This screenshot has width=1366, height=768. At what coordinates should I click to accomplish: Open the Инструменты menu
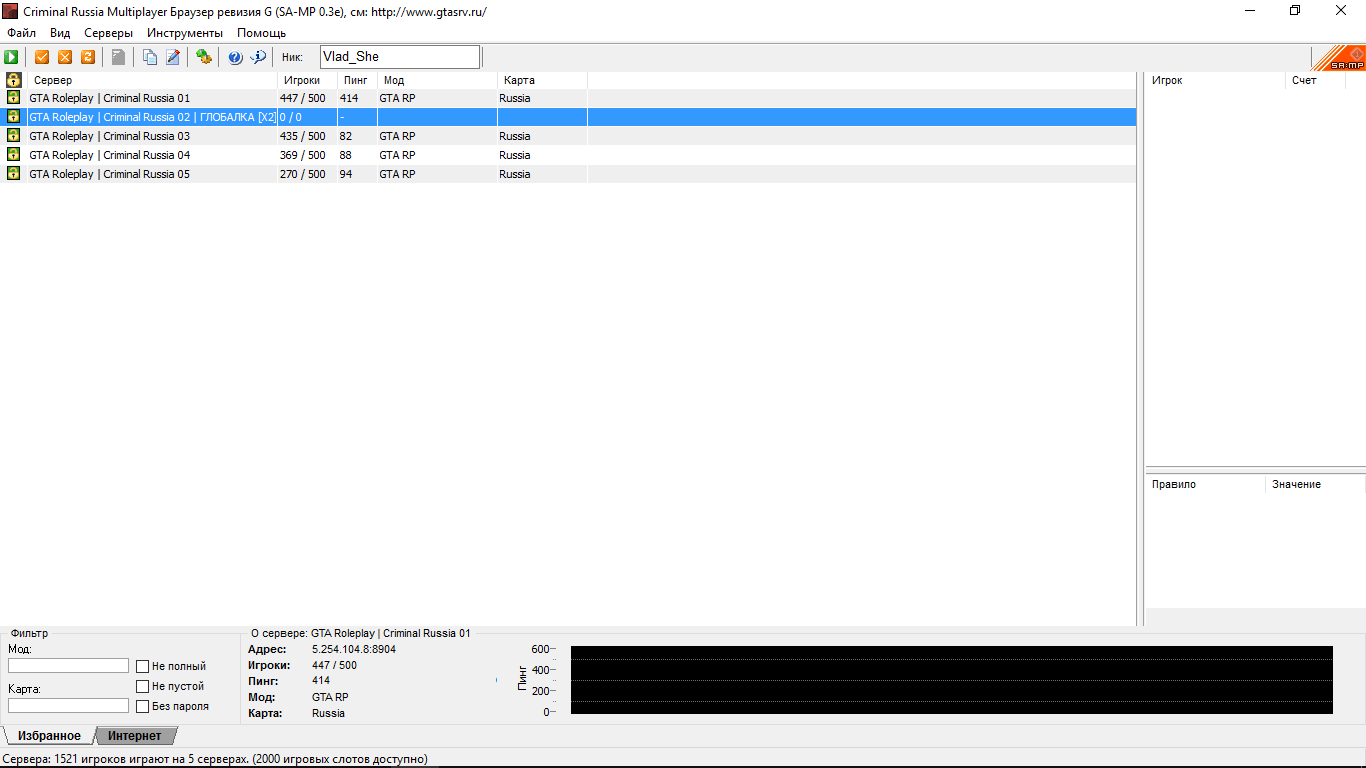click(x=185, y=33)
